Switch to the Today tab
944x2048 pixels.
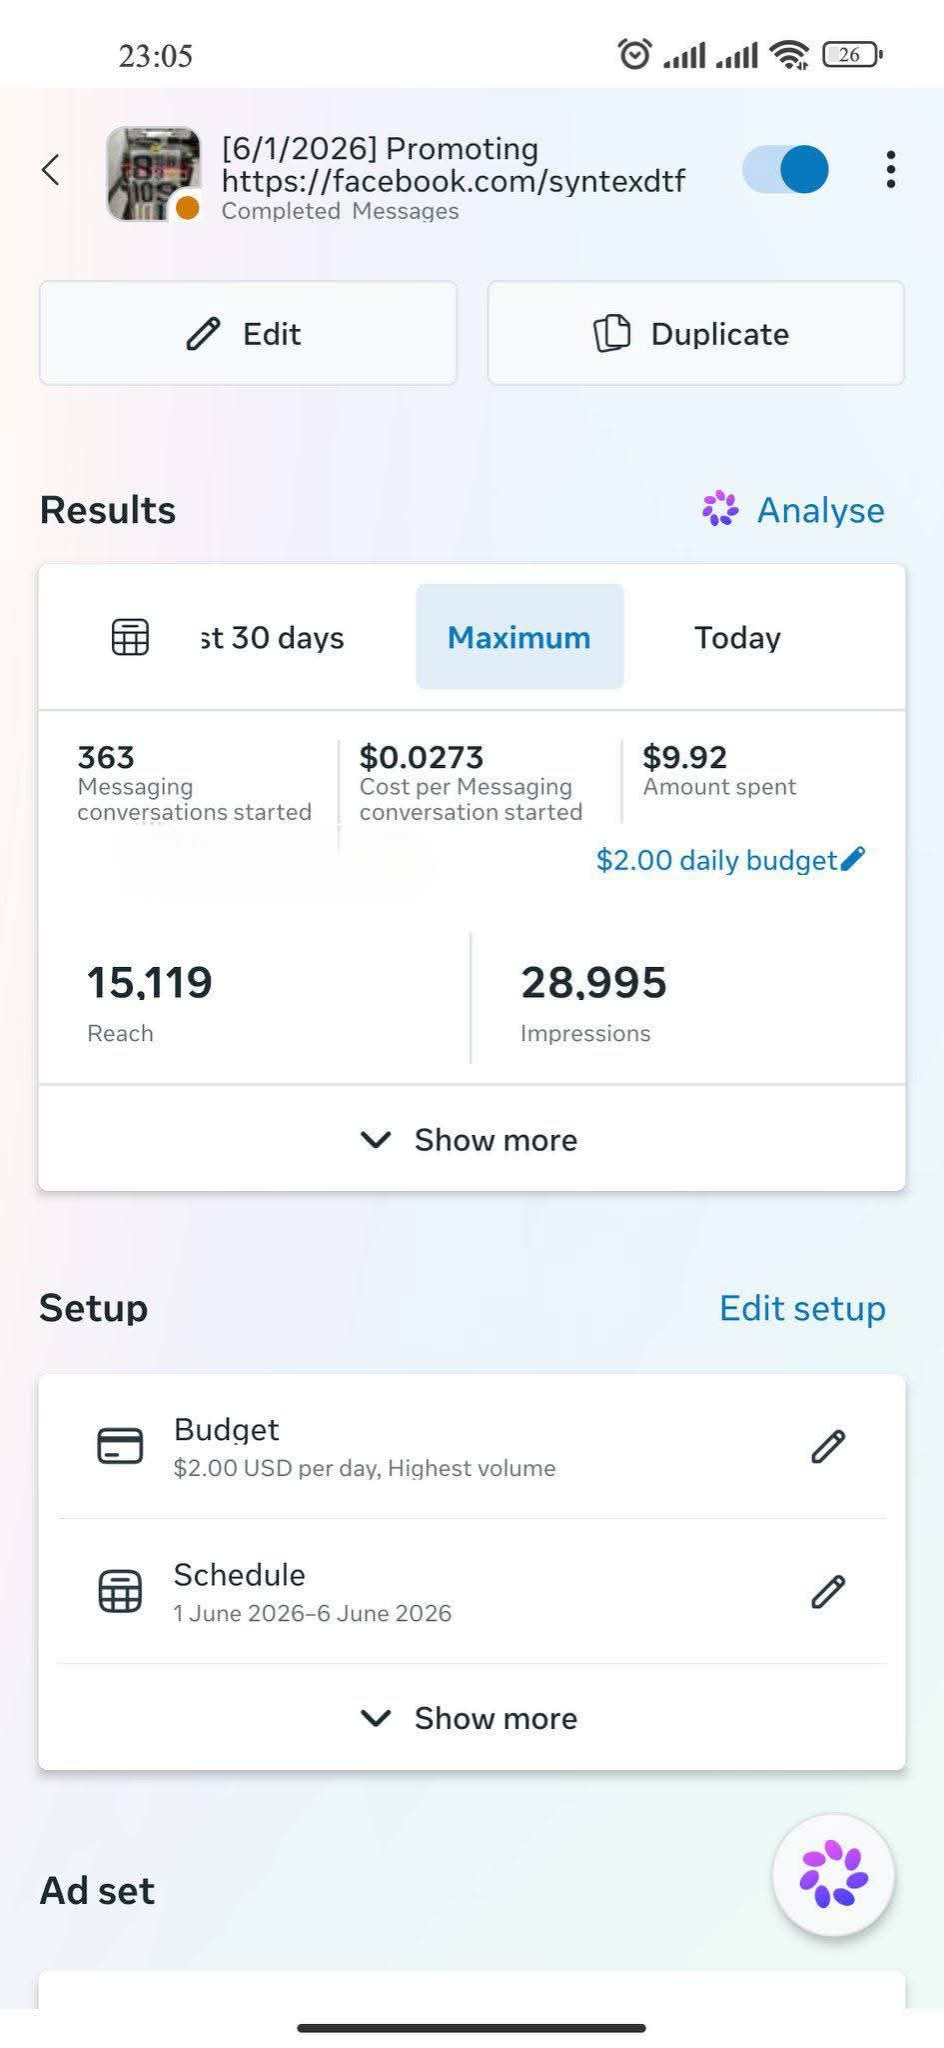(738, 637)
